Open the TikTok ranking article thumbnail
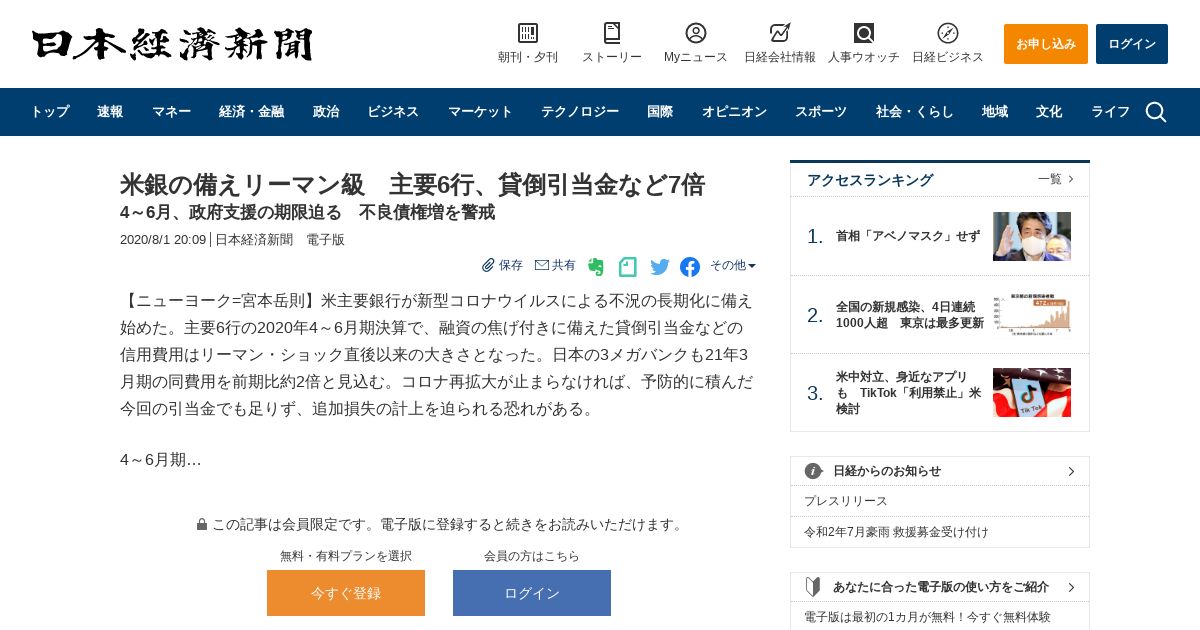Viewport: 1200px width, 630px height. point(1032,392)
